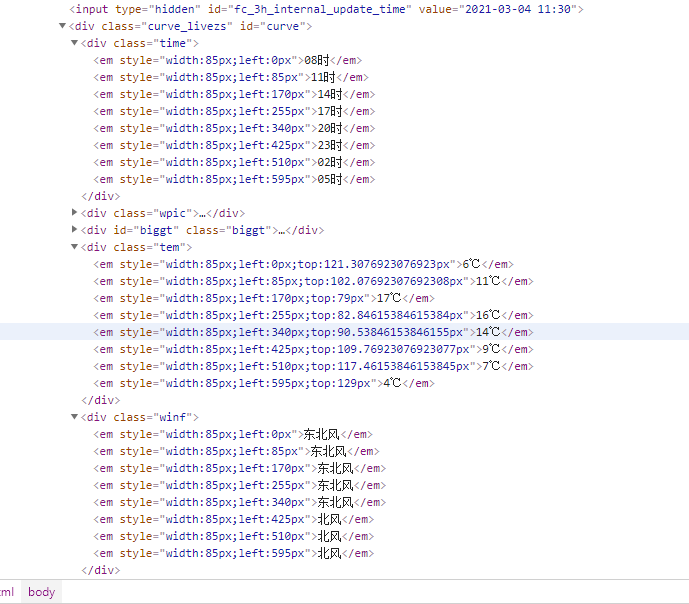Expand the div id biggt node

coord(74,230)
